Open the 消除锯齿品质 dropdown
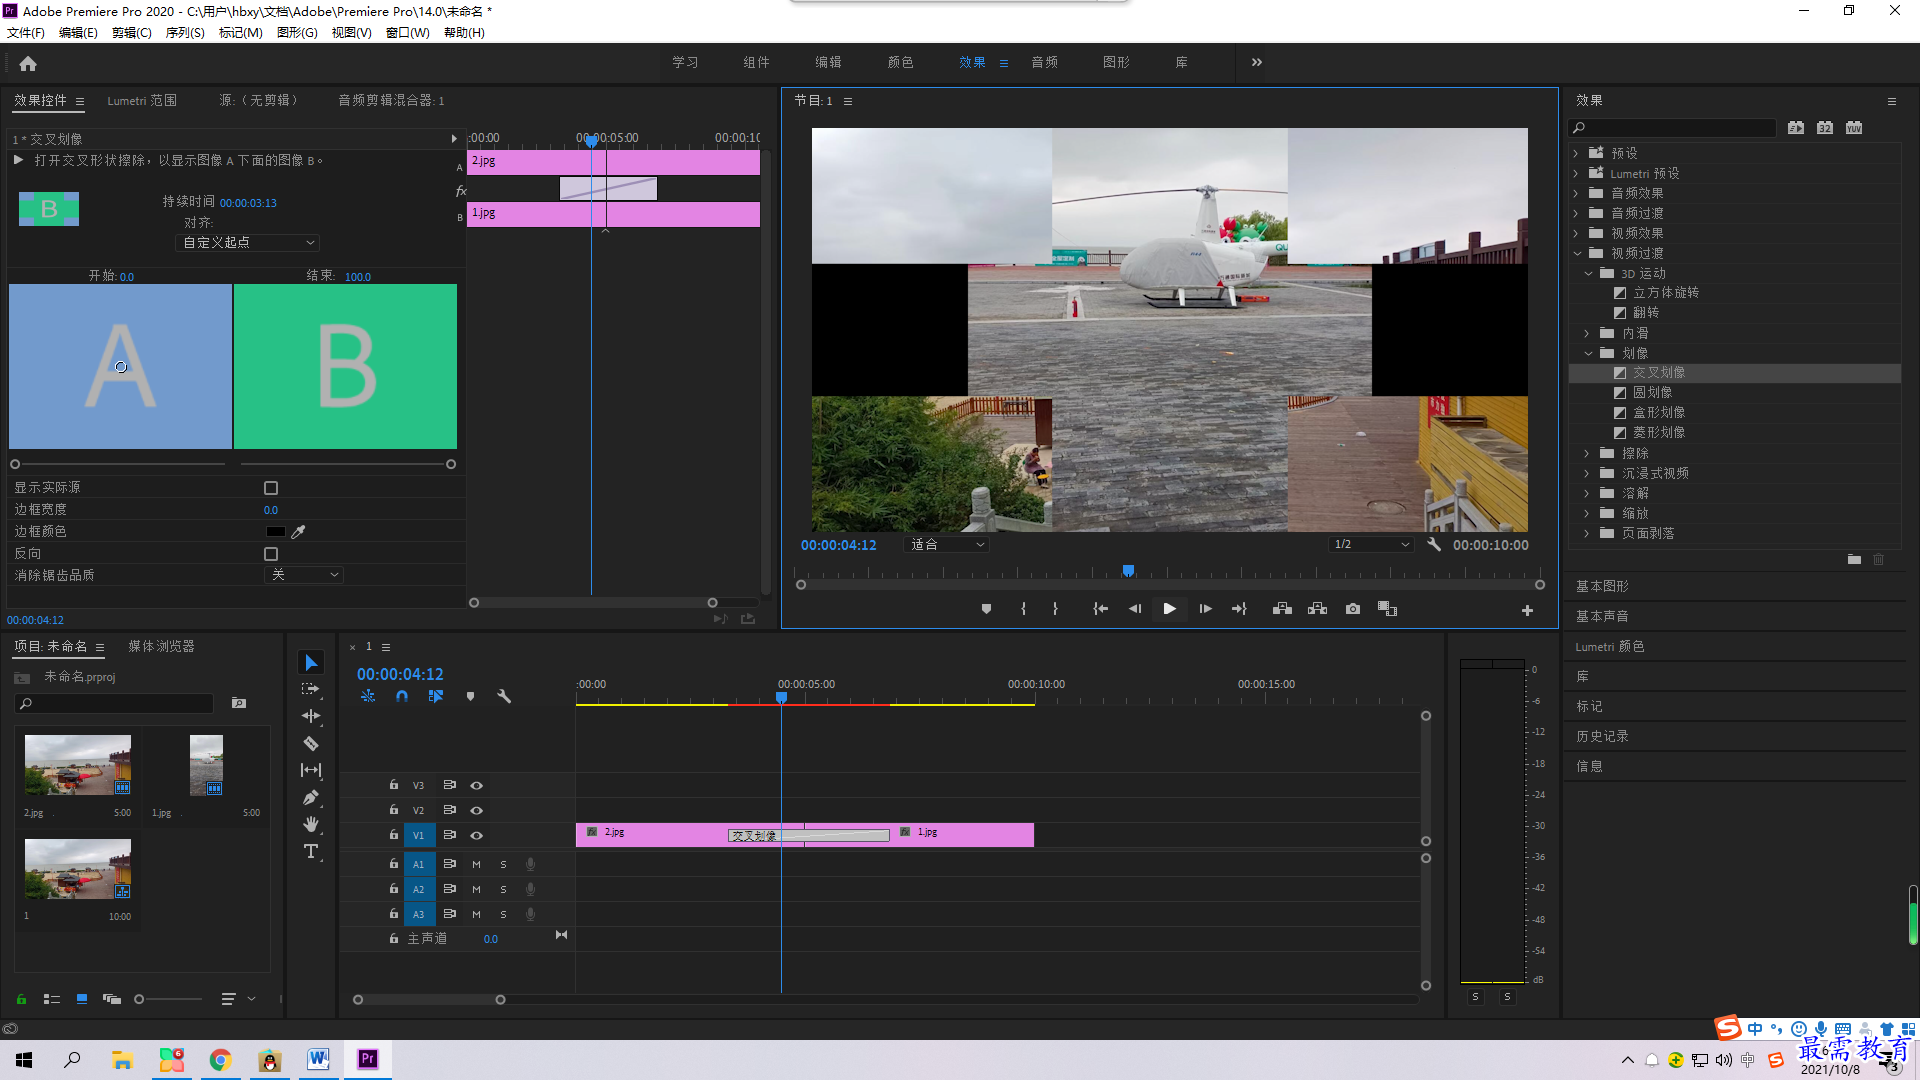The image size is (1920, 1080). coord(304,575)
